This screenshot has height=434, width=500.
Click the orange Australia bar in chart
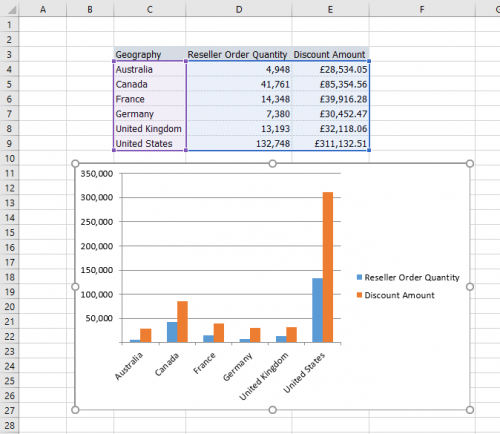(x=146, y=335)
